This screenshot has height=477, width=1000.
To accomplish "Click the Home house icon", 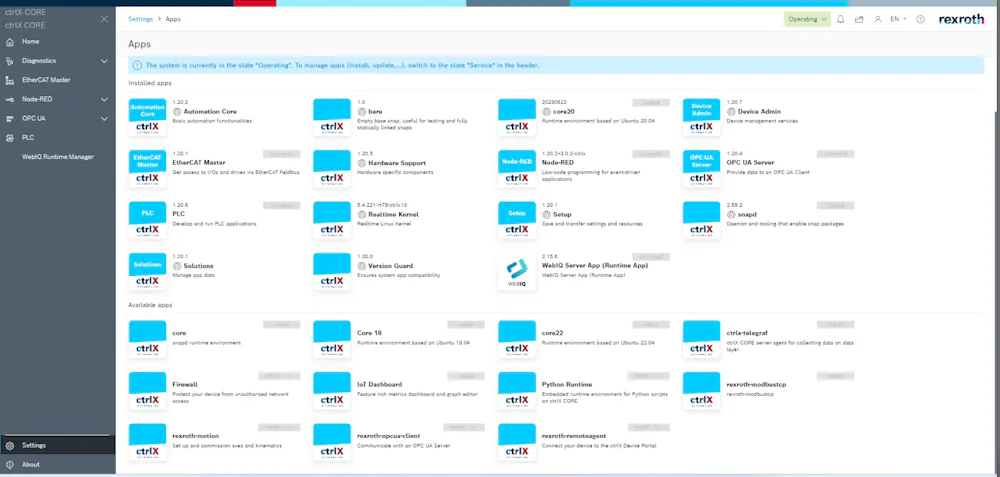I will pos(10,41).
